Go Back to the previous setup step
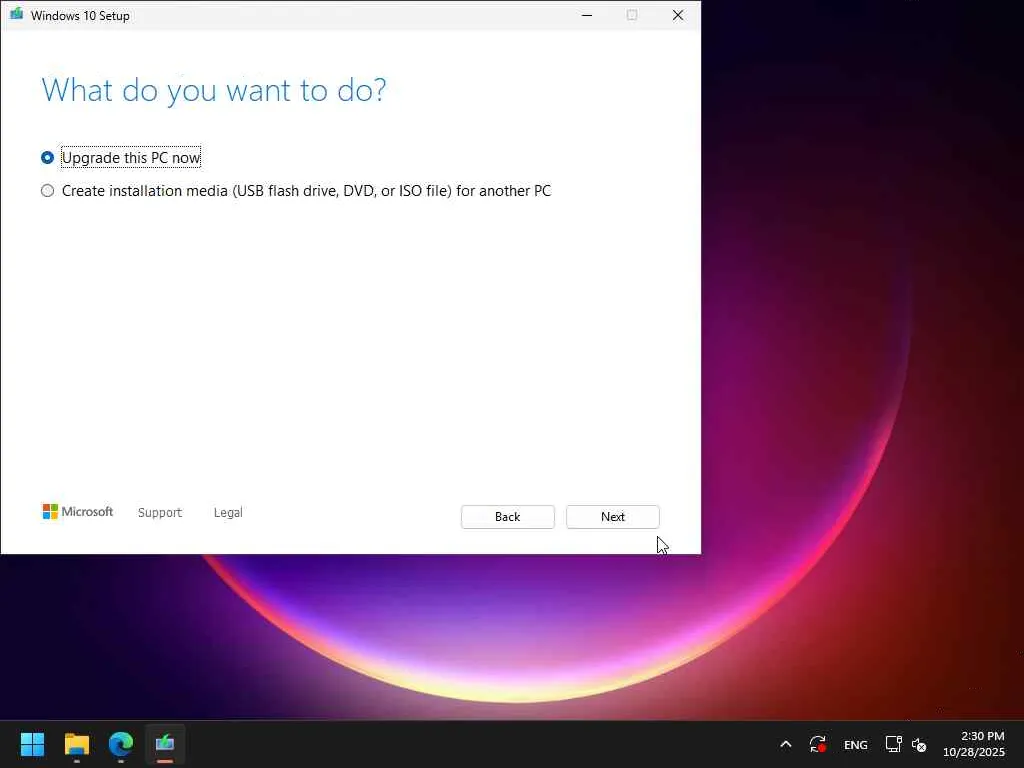 (x=507, y=517)
